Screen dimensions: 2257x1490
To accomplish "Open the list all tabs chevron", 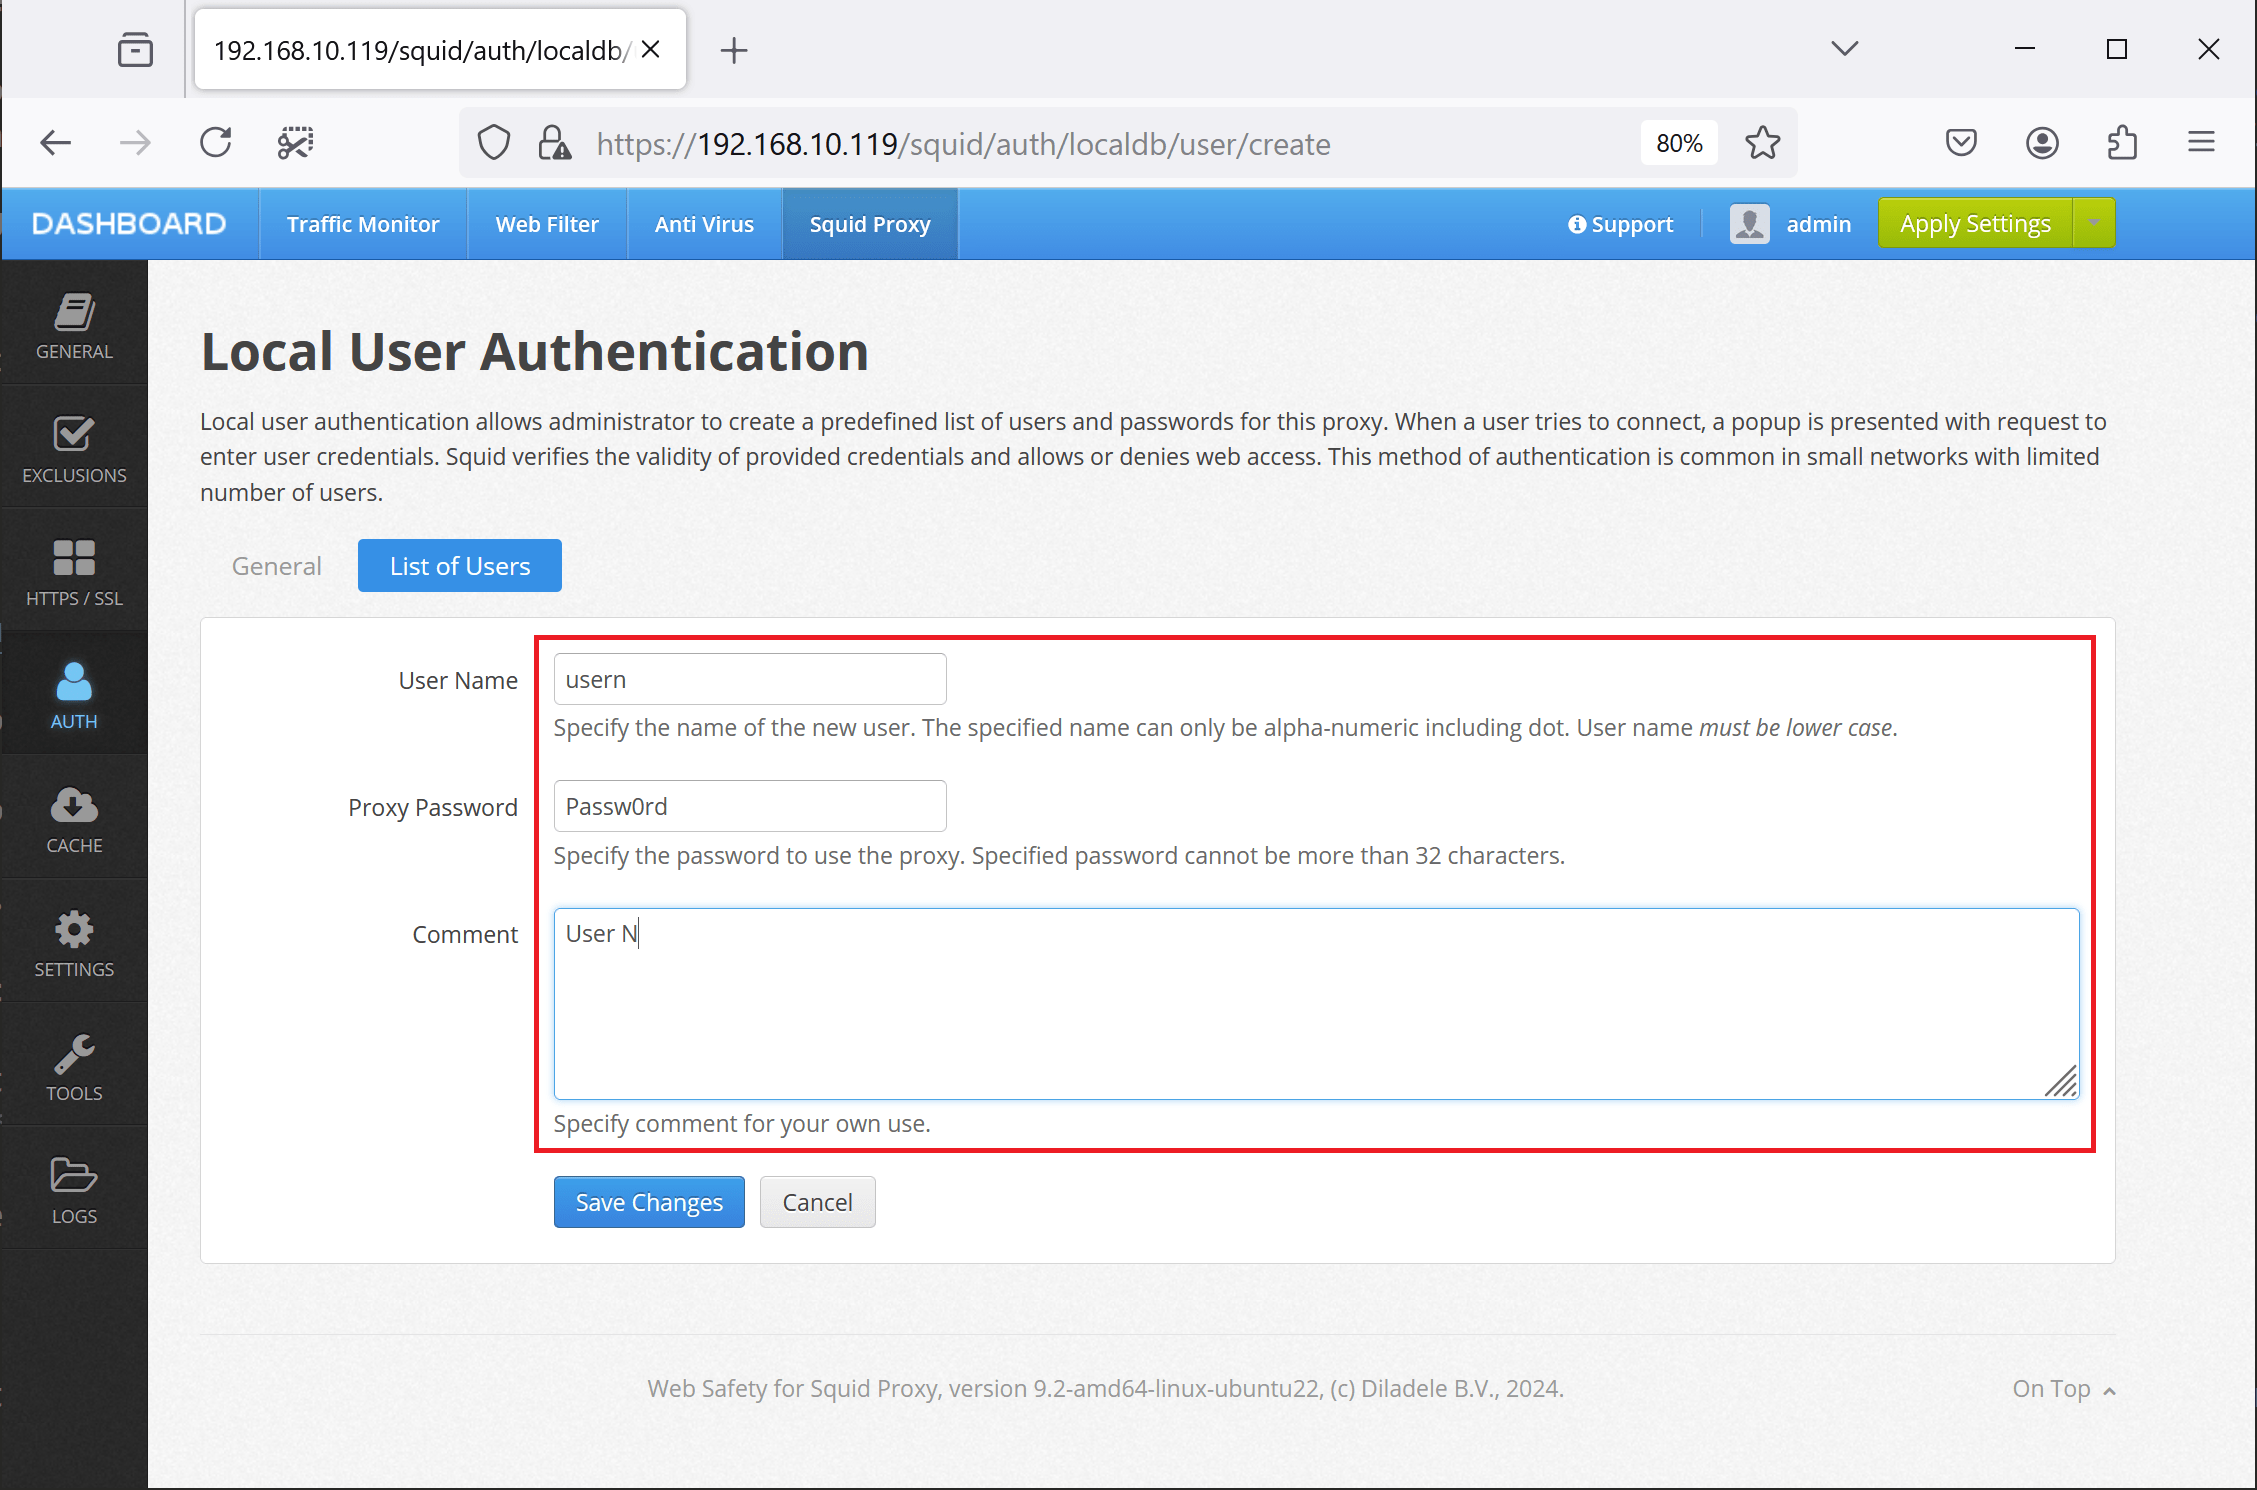I will click(1844, 48).
